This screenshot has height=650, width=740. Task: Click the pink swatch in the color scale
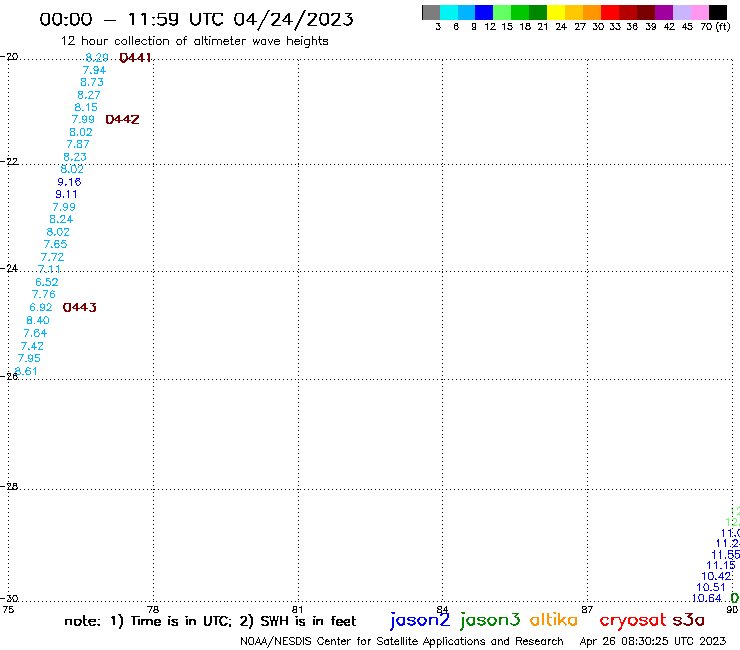(x=700, y=12)
